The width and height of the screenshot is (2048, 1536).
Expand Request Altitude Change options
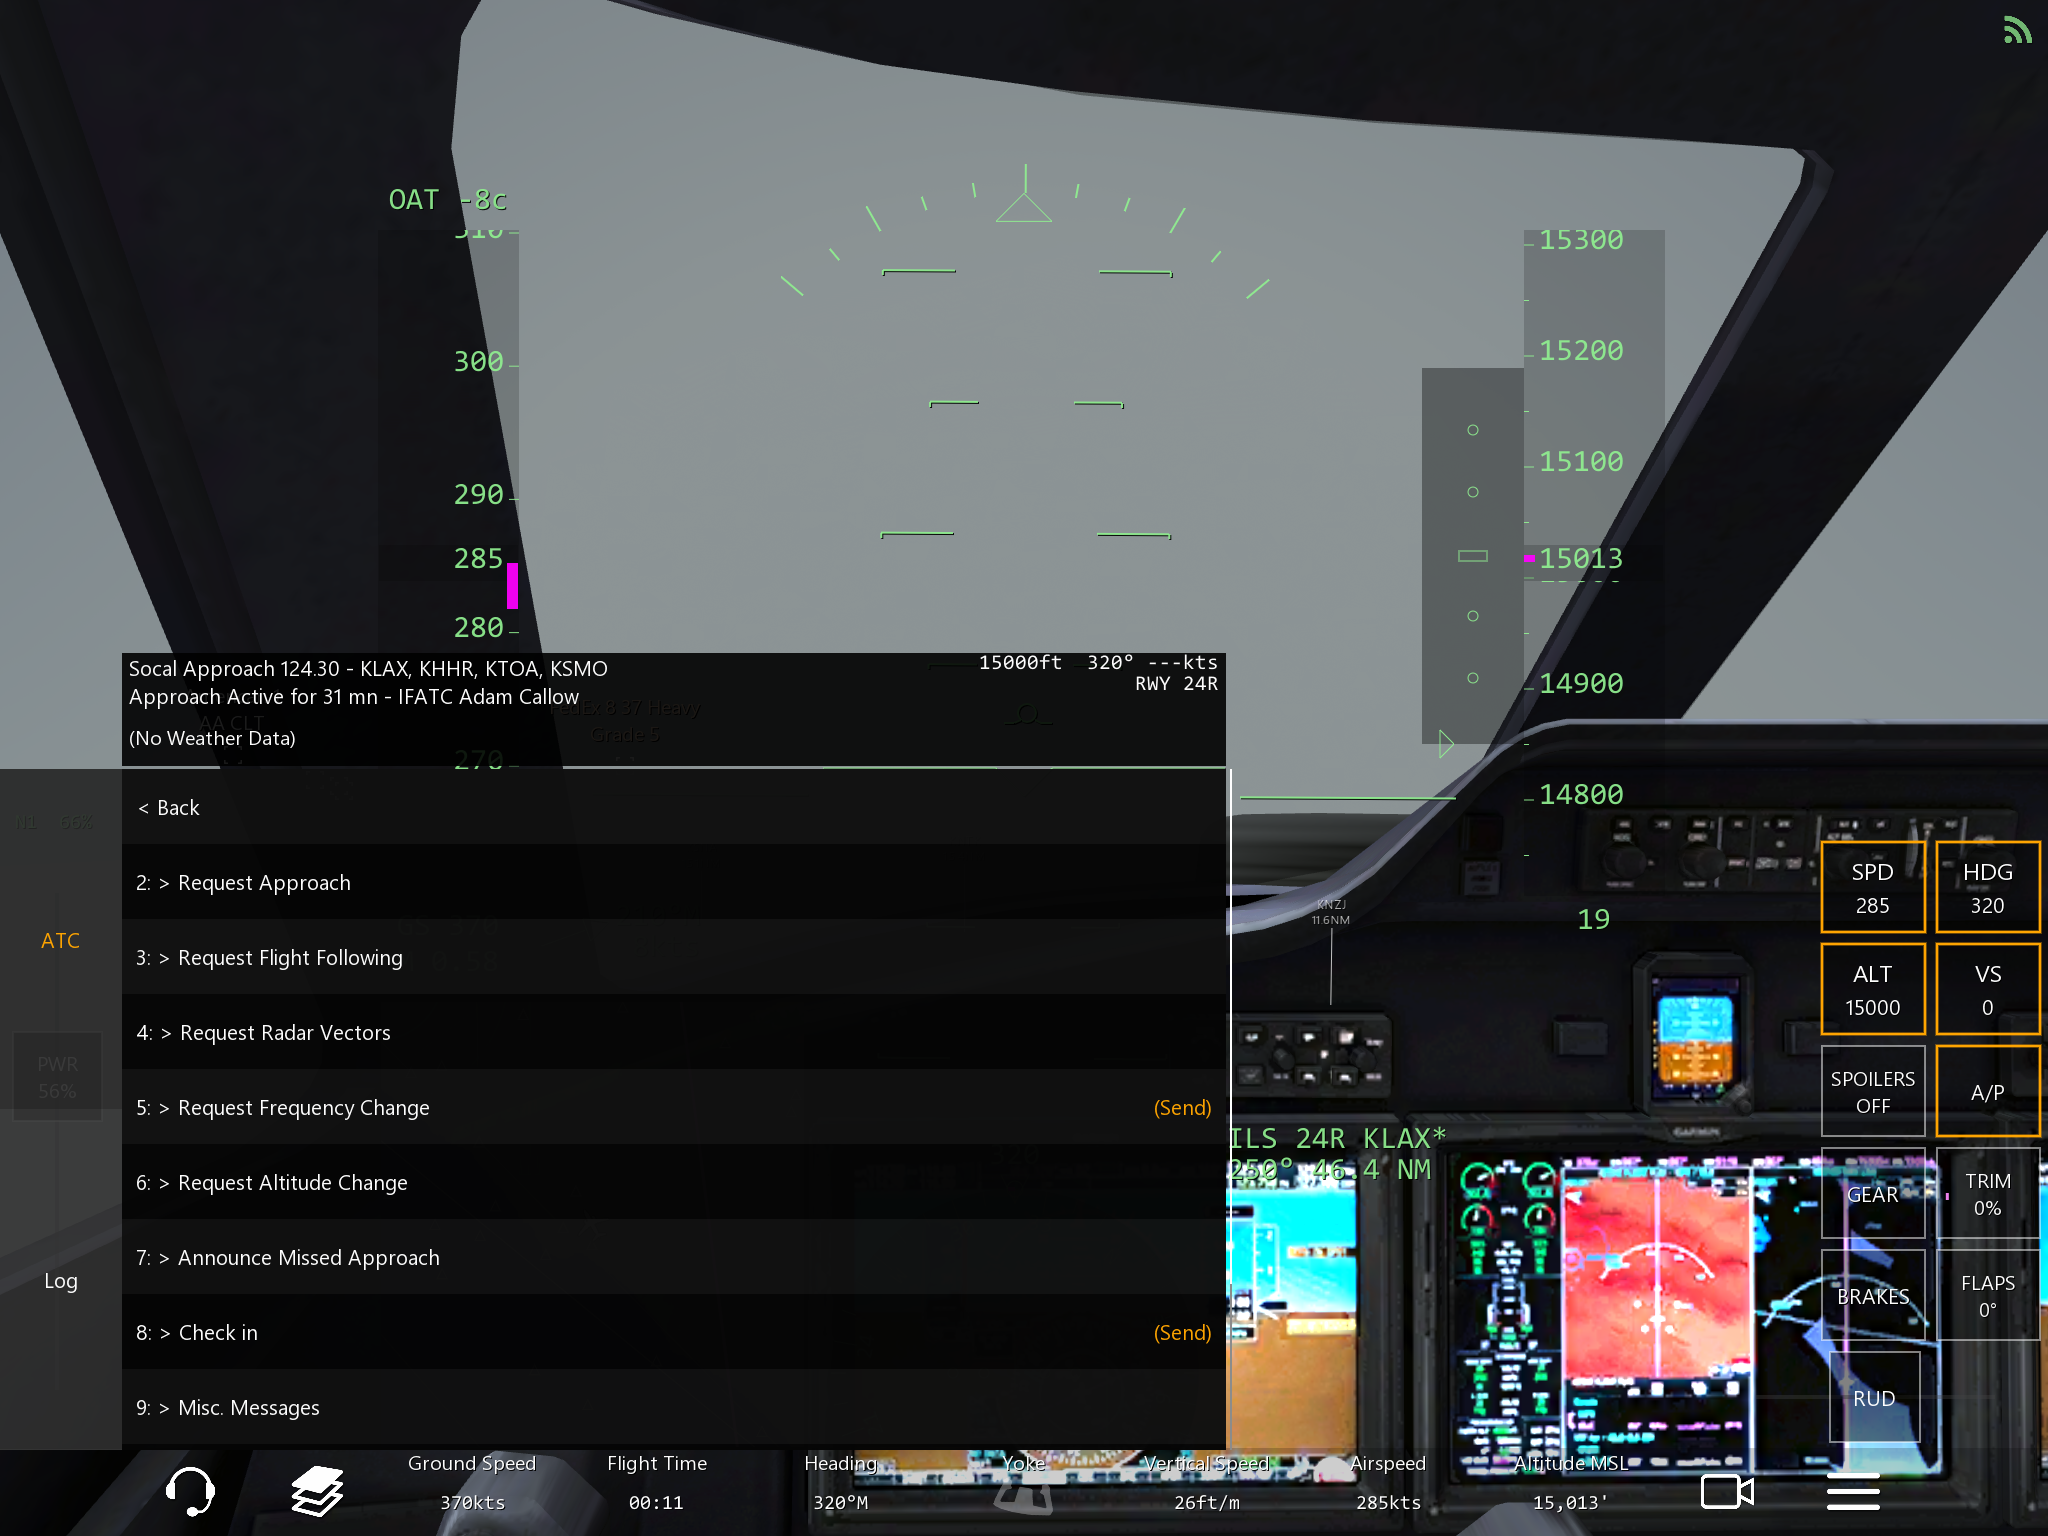(x=292, y=1183)
